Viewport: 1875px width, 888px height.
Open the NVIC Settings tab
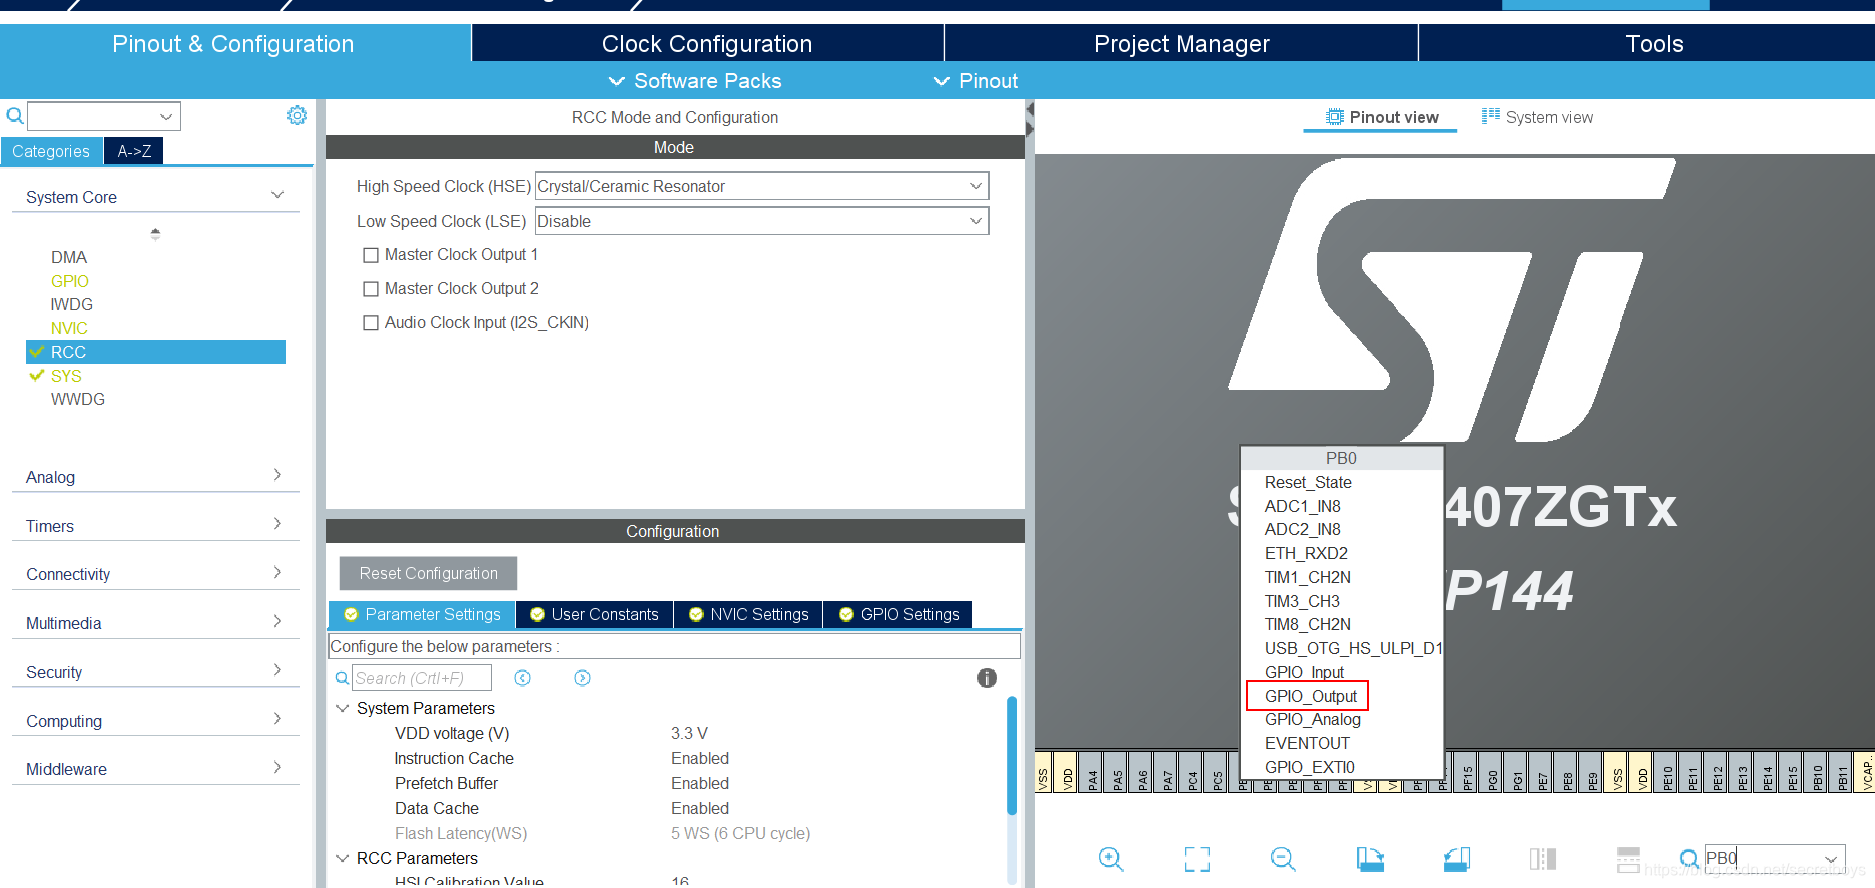[748, 614]
